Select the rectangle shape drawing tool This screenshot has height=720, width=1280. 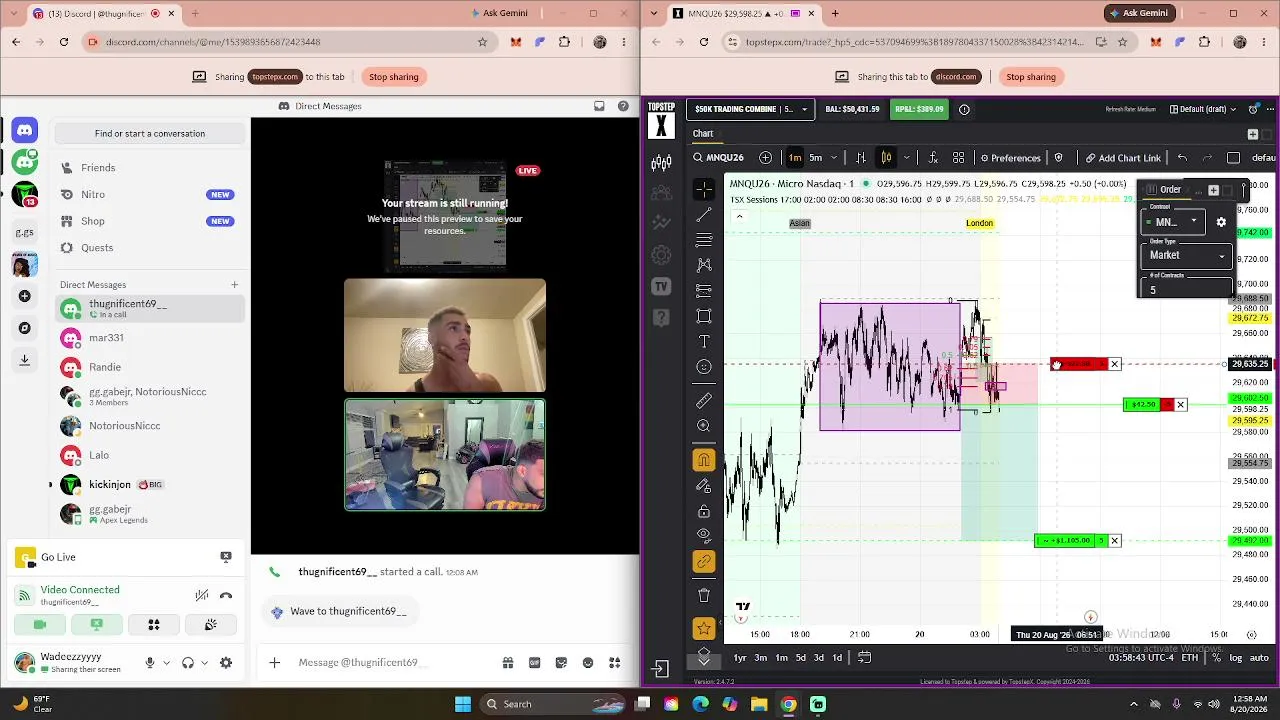click(704, 317)
